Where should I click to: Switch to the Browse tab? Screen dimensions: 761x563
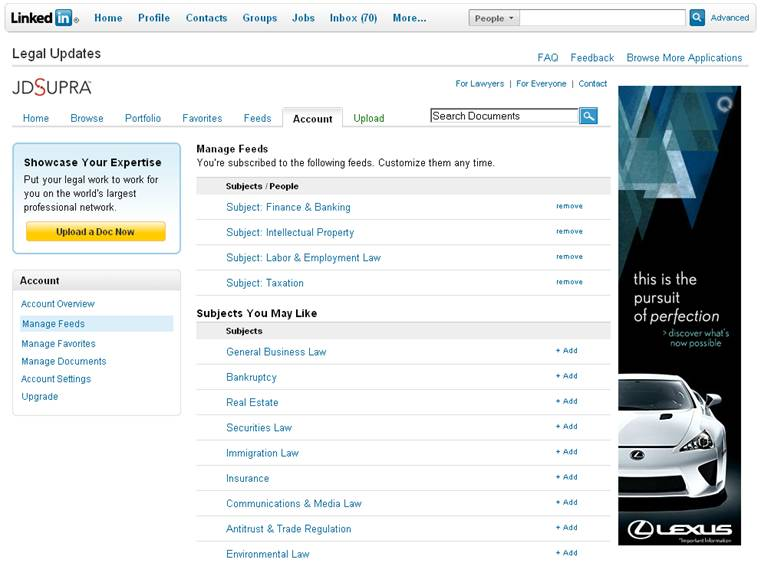click(87, 118)
